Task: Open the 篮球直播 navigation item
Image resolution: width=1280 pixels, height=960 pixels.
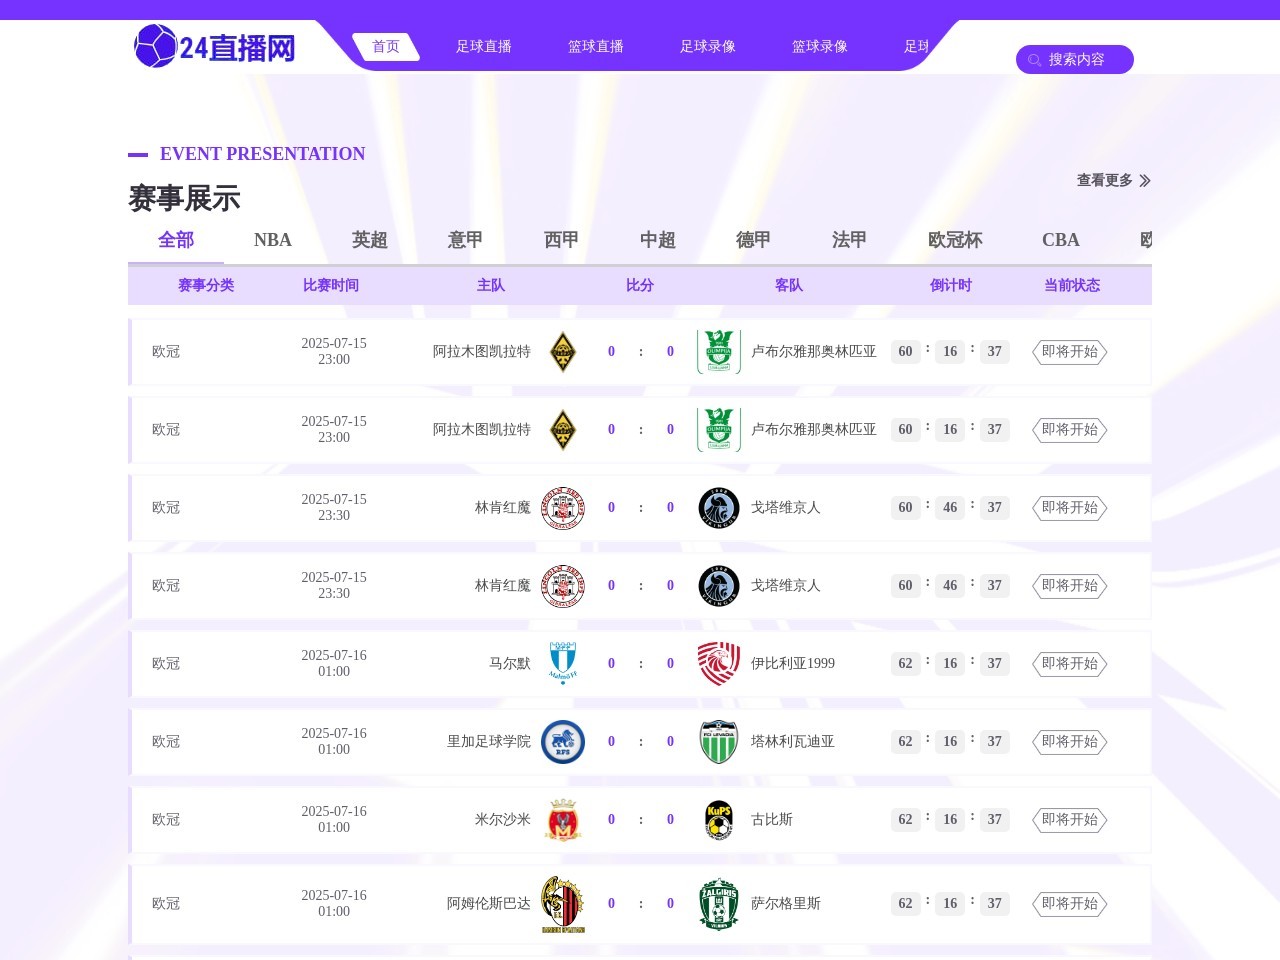Action: click(594, 46)
